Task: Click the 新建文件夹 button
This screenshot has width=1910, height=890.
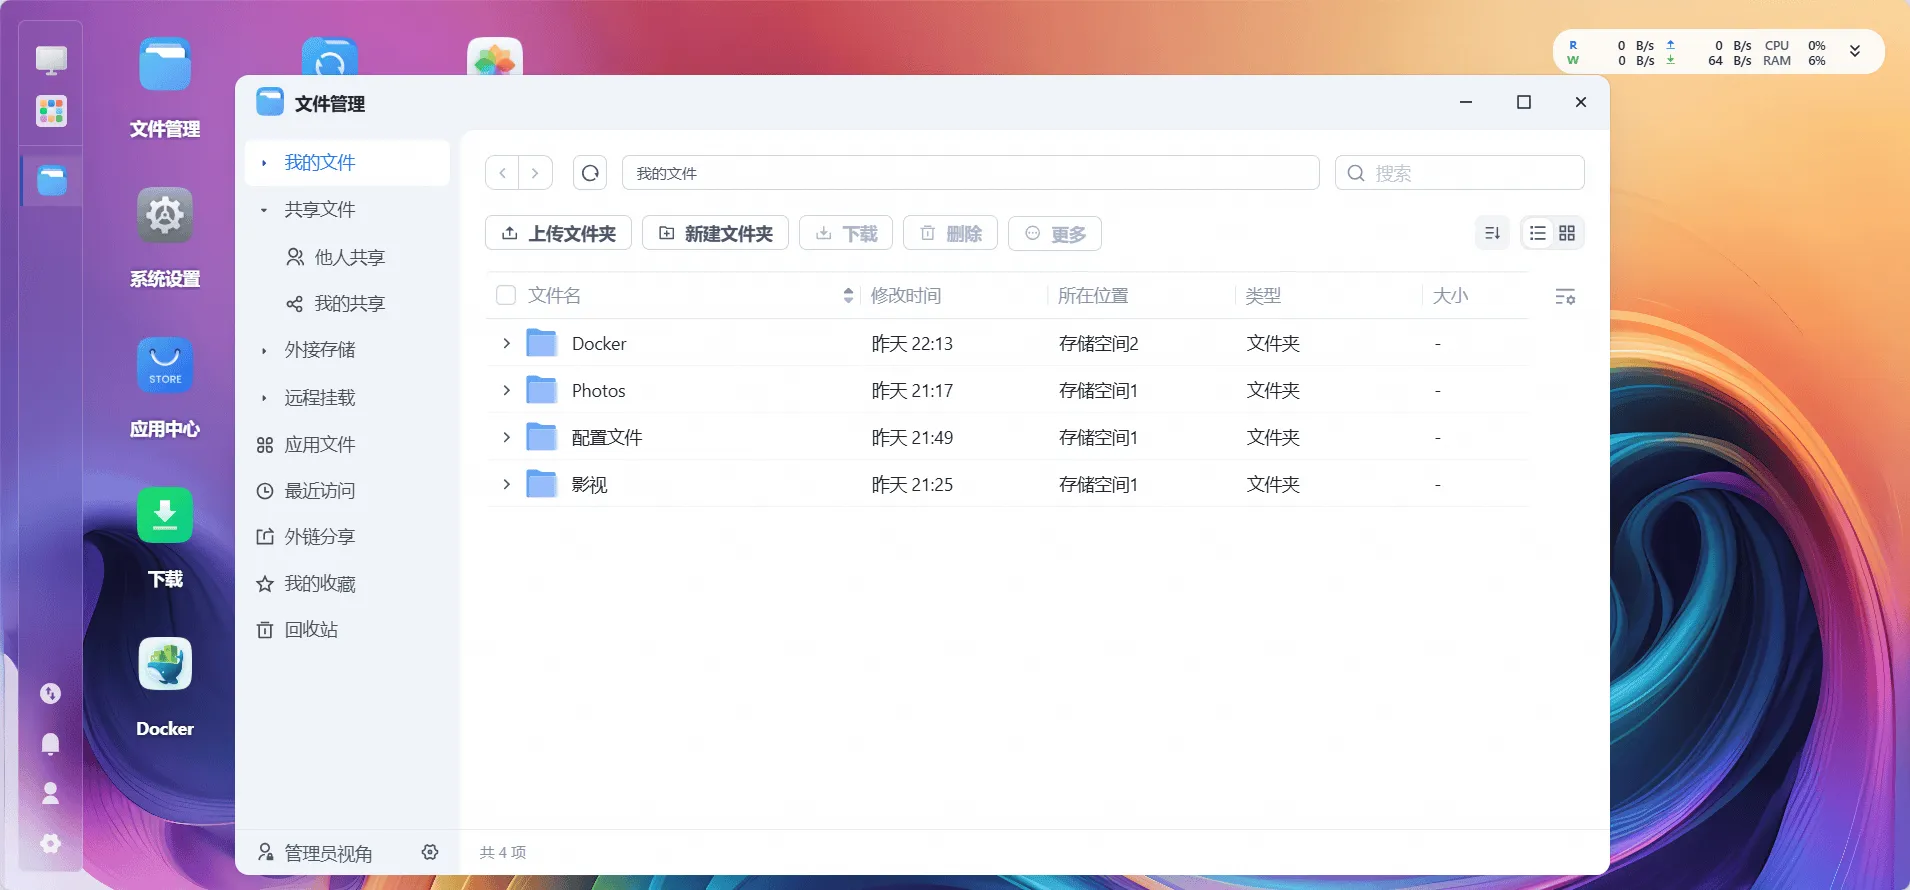Action: (x=715, y=233)
